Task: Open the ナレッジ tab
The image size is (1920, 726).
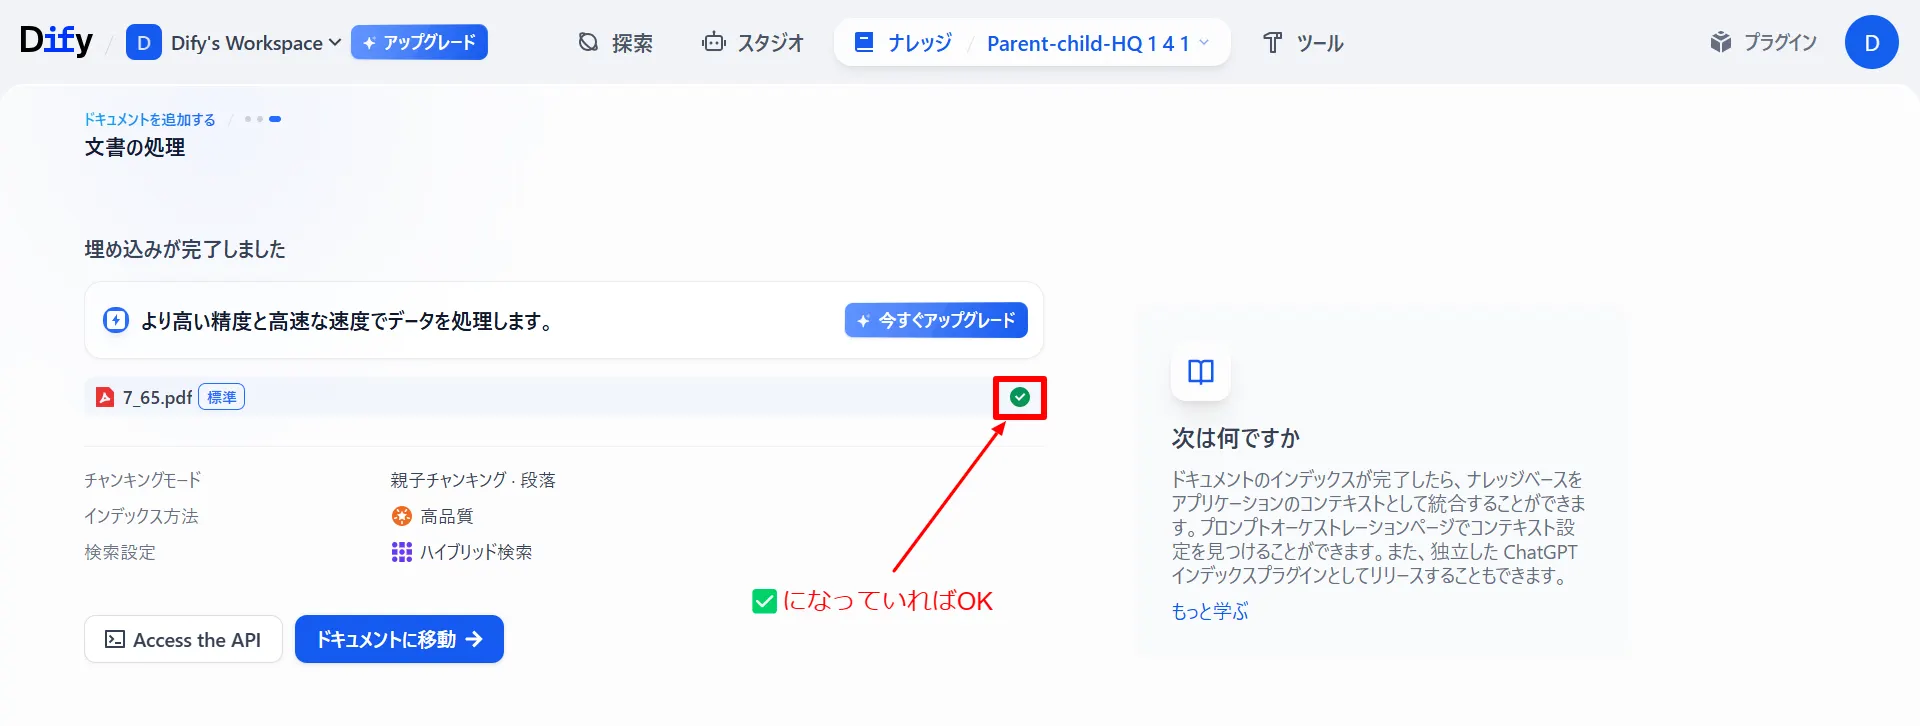Action: tap(902, 43)
